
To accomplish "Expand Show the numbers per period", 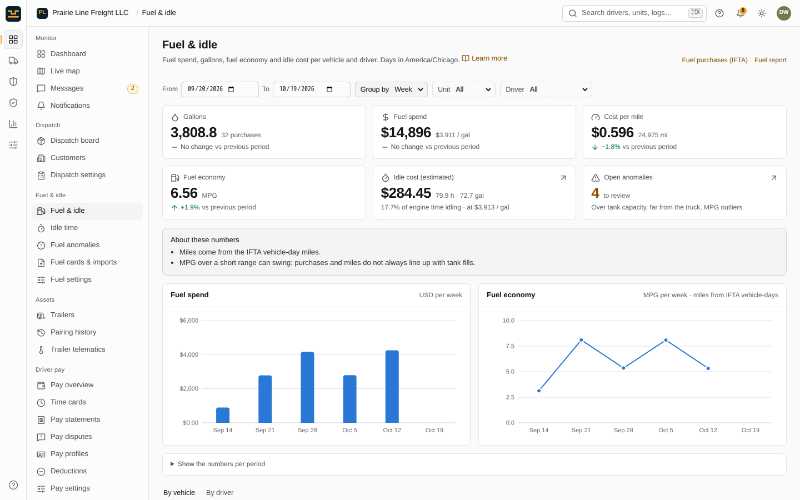I will coord(474,464).
